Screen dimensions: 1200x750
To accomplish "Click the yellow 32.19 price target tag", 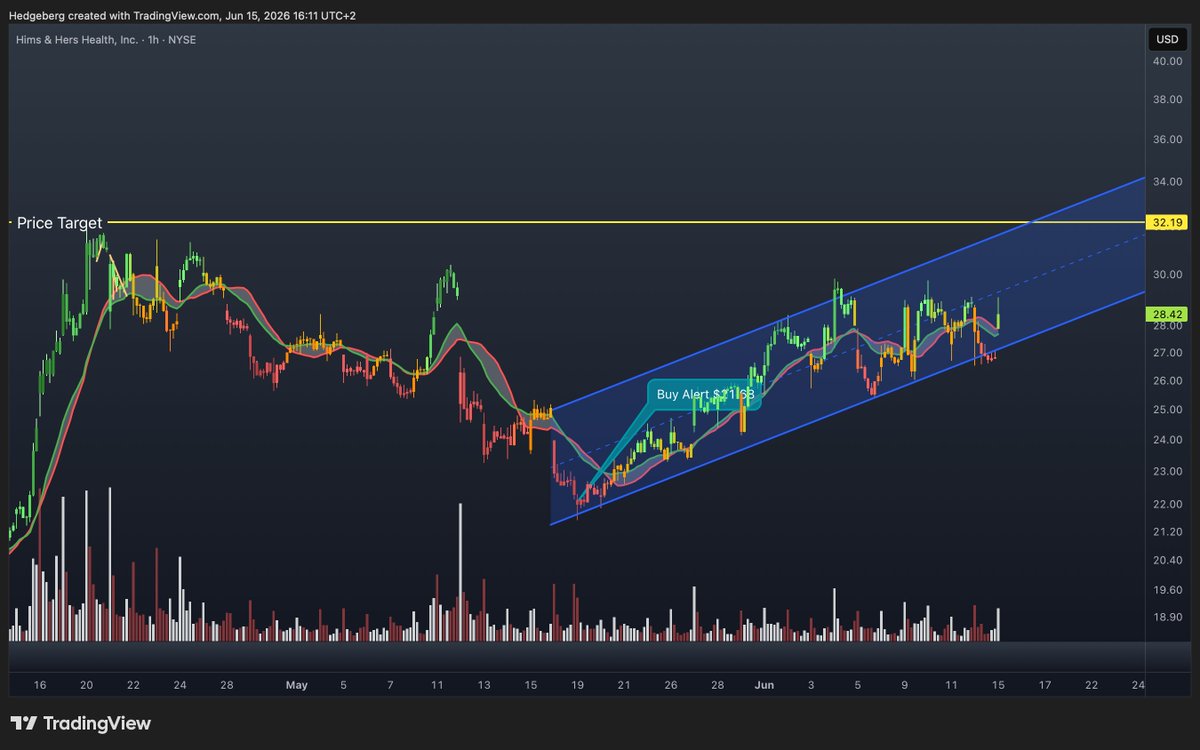I will tap(1167, 221).
